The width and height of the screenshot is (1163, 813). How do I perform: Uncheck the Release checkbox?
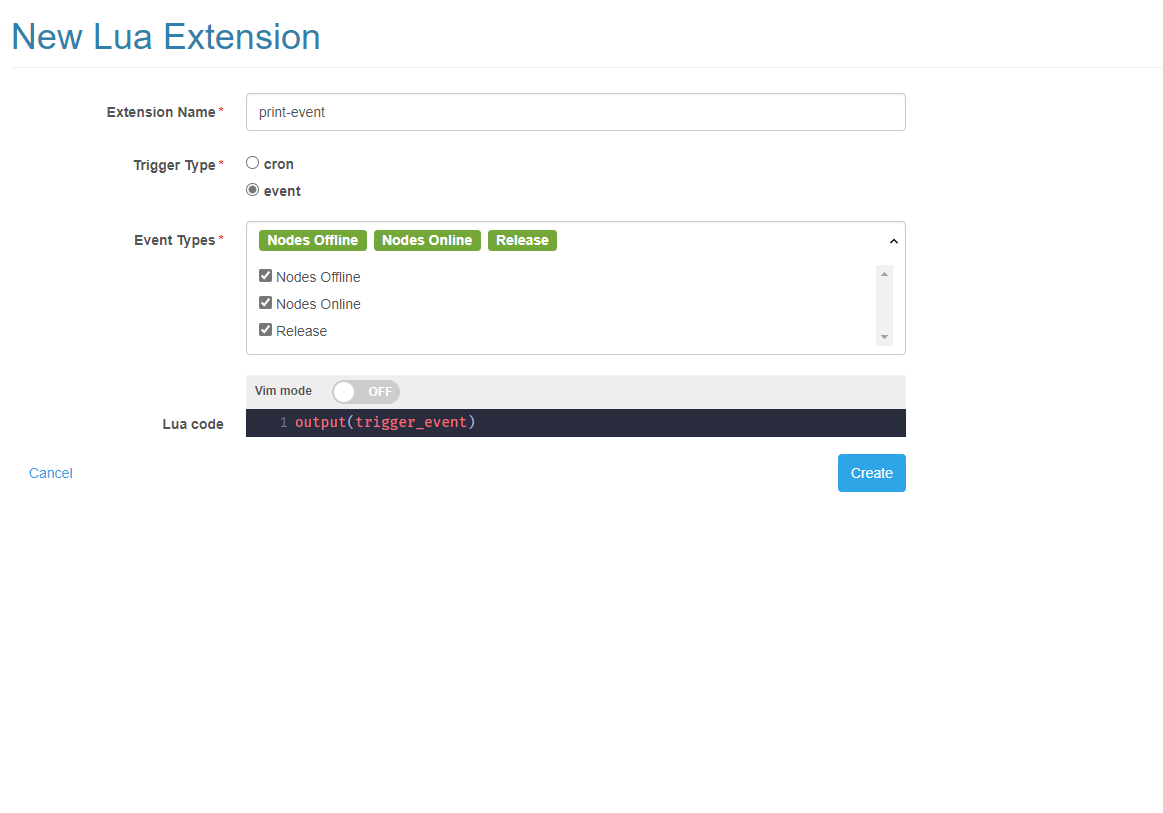click(266, 329)
